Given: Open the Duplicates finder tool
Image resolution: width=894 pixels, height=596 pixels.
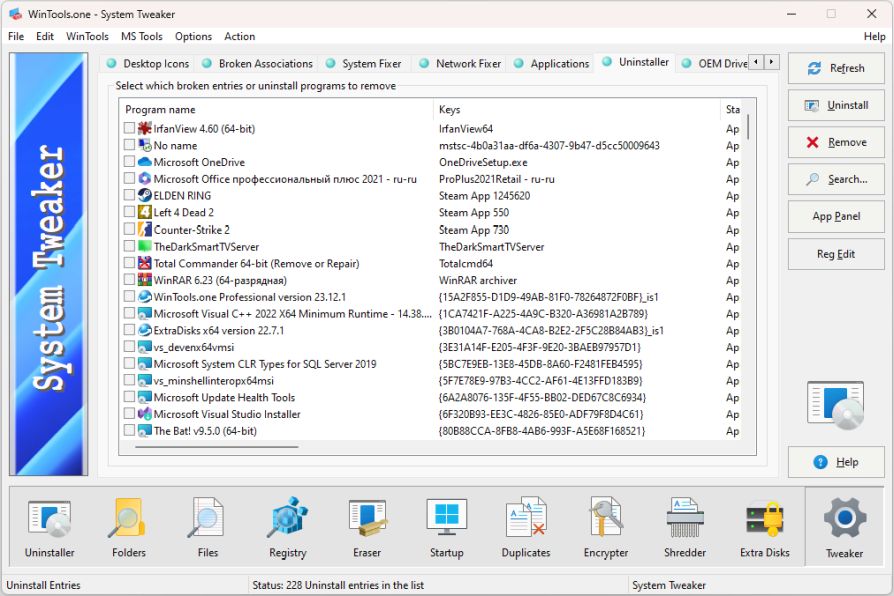Looking at the screenshot, I should point(526,528).
